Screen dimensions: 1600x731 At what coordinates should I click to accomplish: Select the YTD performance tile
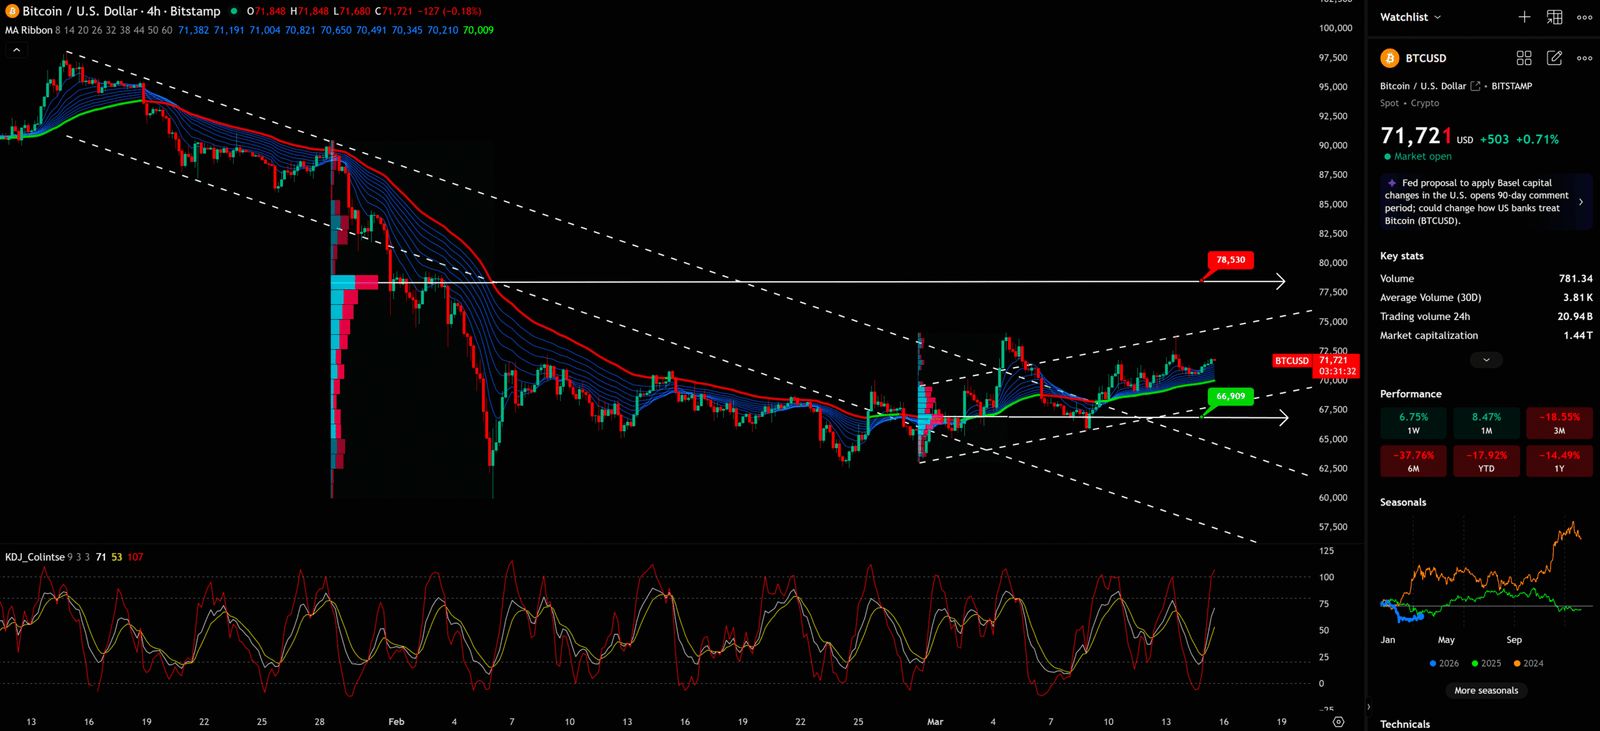click(1486, 461)
